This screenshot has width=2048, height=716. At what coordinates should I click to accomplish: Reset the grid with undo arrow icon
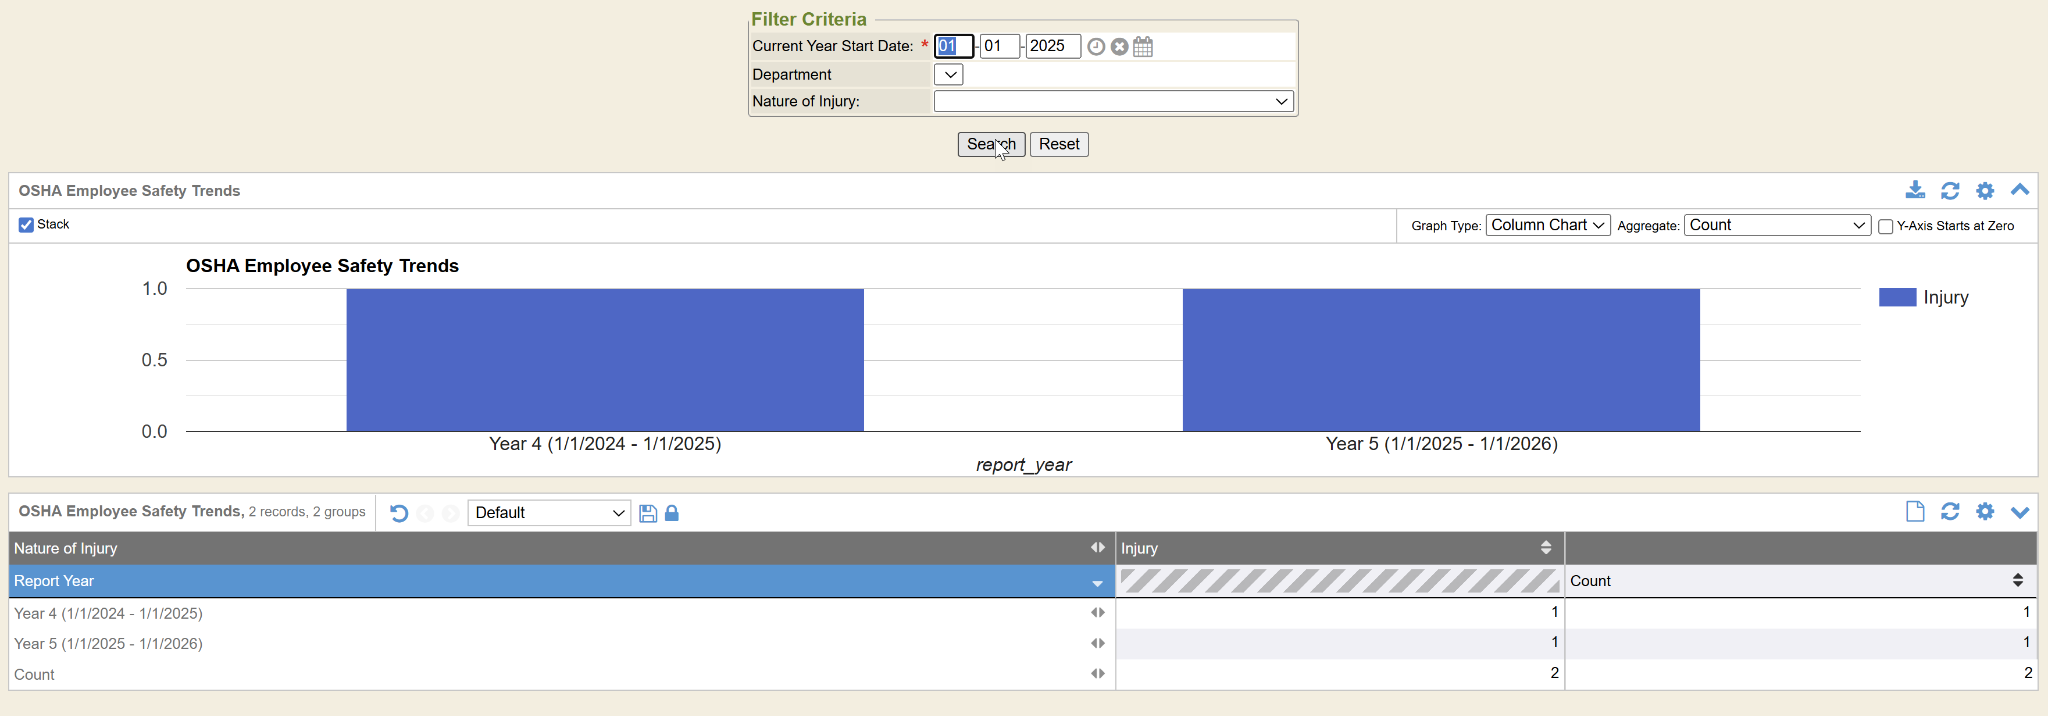click(x=399, y=513)
